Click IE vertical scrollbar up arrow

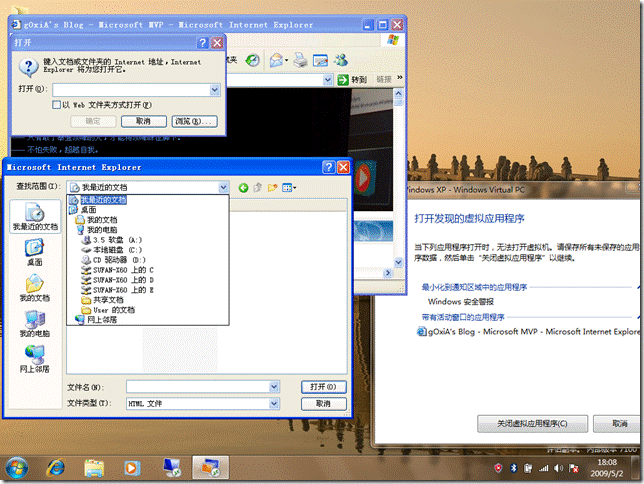pyautogui.click(x=398, y=93)
